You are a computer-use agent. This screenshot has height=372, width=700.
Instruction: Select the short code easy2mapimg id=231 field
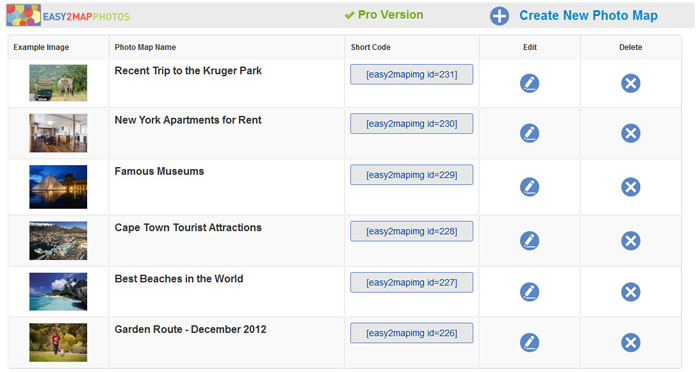point(411,75)
